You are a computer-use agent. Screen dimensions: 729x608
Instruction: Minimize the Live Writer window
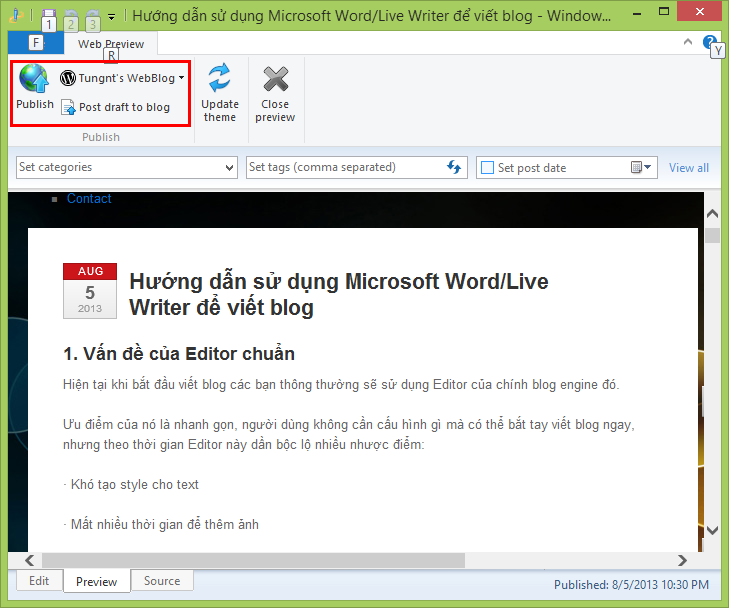(637, 14)
